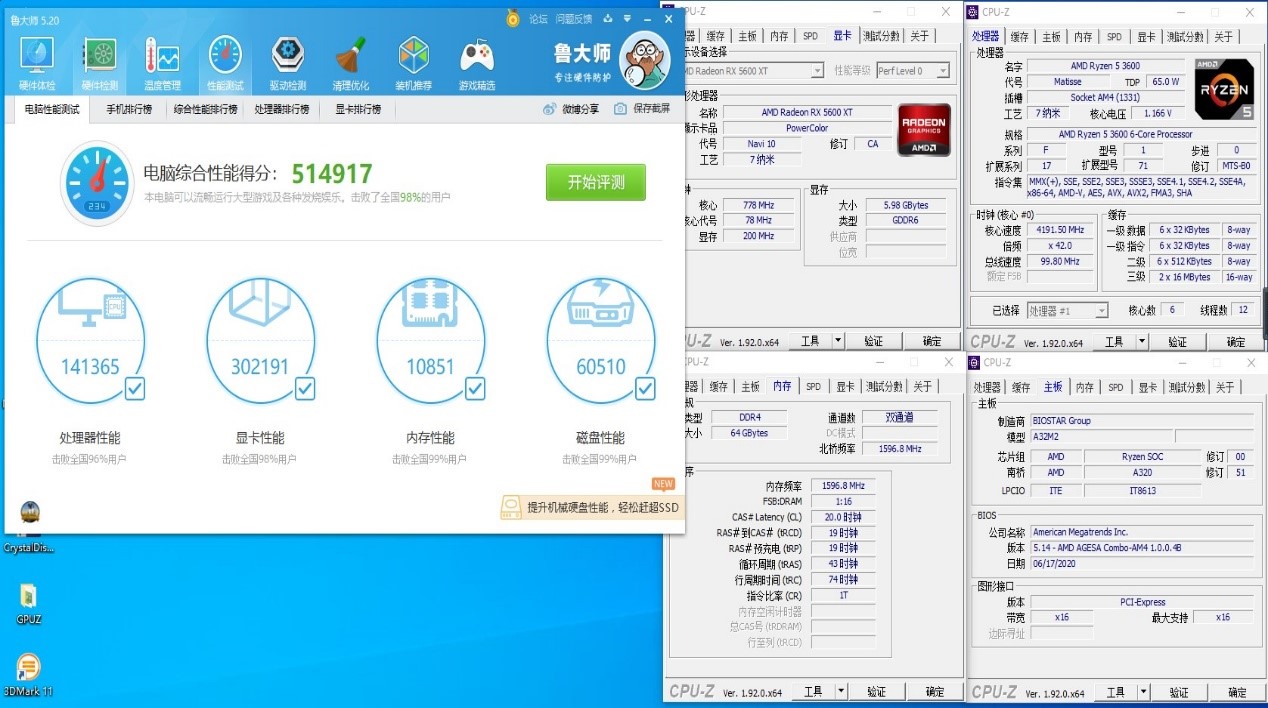Image resolution: width=1268 pixels, height=708 pixels.
Task: Switch to the 显卡排行榜 tab
Action: 357,109
